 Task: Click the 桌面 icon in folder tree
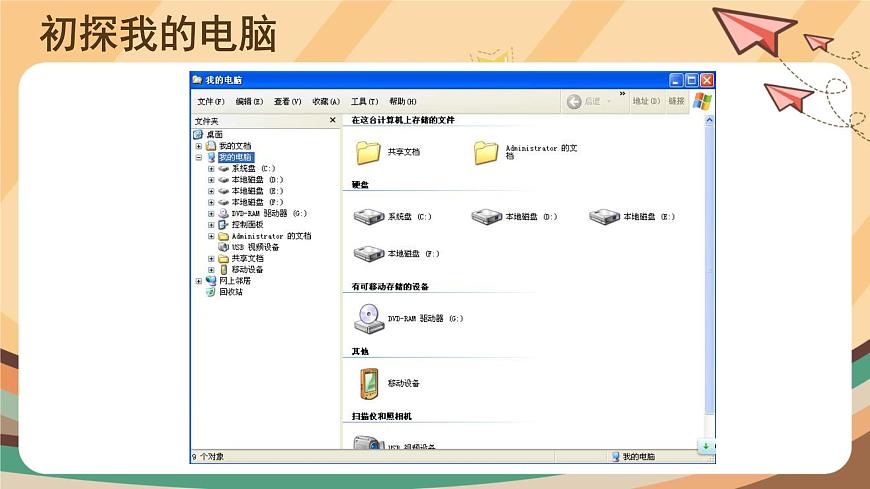coord(198,134)
